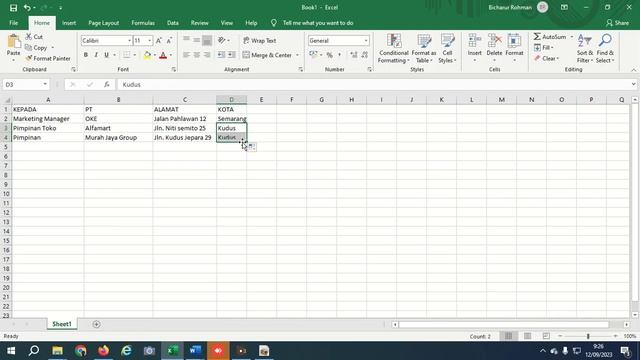Viewport: 640px width, 360px height.
Task: Click Tell me what you want to do
Action: coord(318,23)
